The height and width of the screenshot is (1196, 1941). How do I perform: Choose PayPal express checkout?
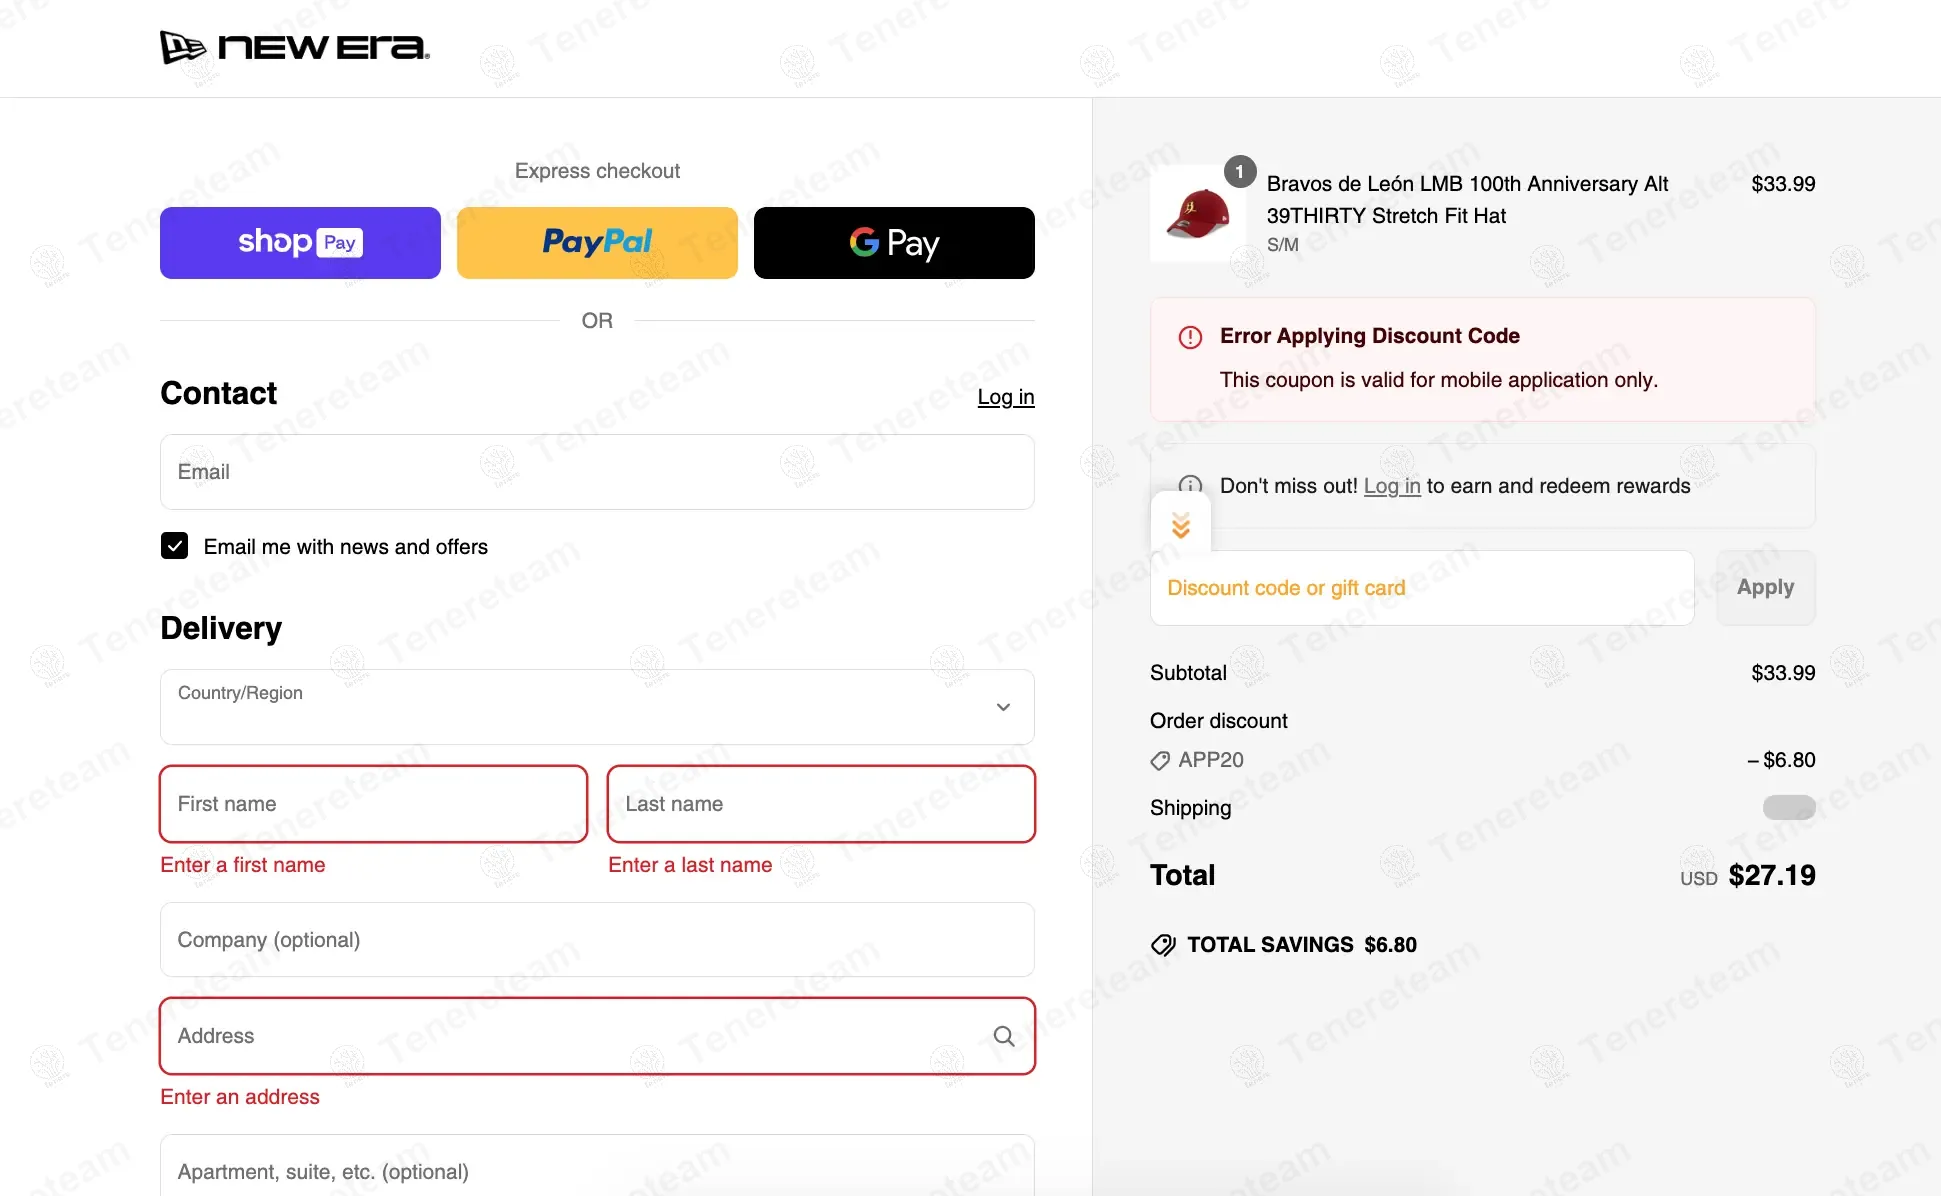click(597, 243)
